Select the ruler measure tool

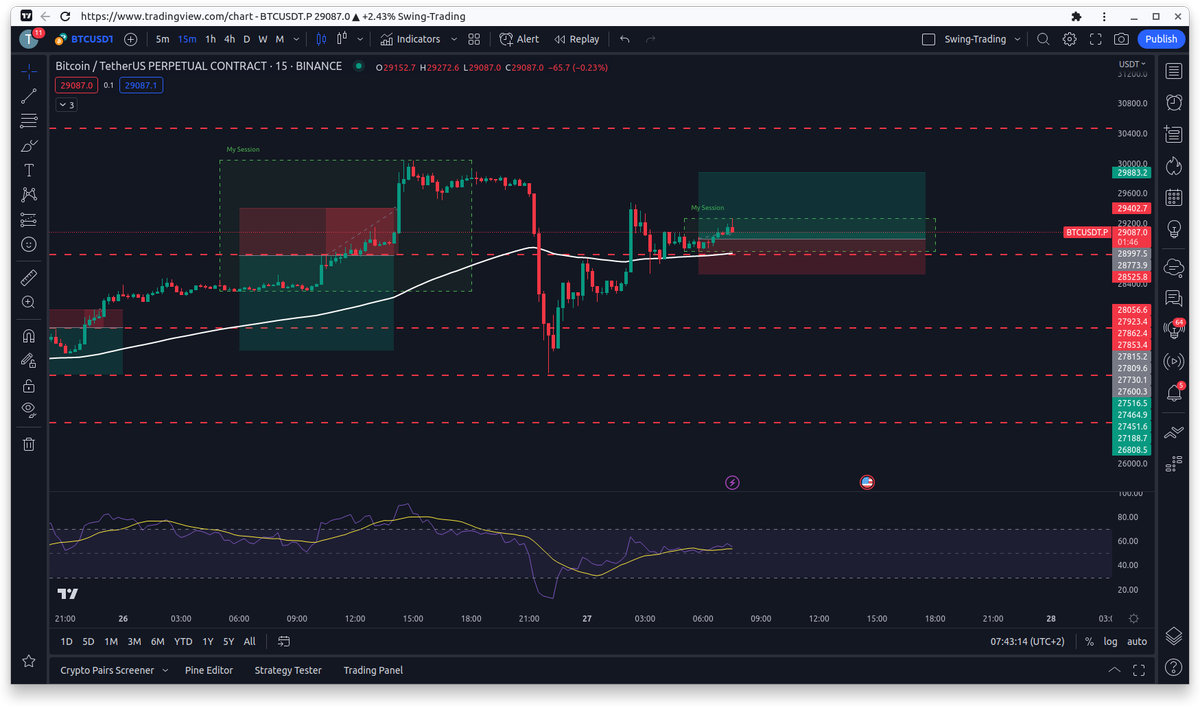pyautogui.click(x=28, y=277)
